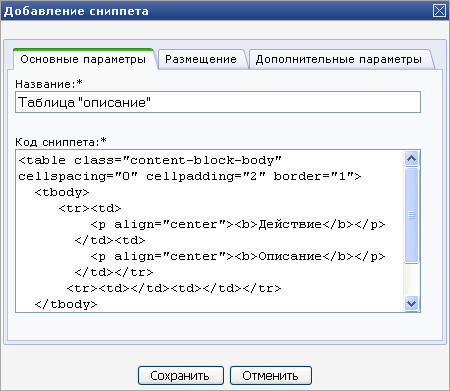Image resolution: width=450 pixels, height=391 pixels.
Task: Place cursor on the word Действие in code
Action: tap(290, 224)
